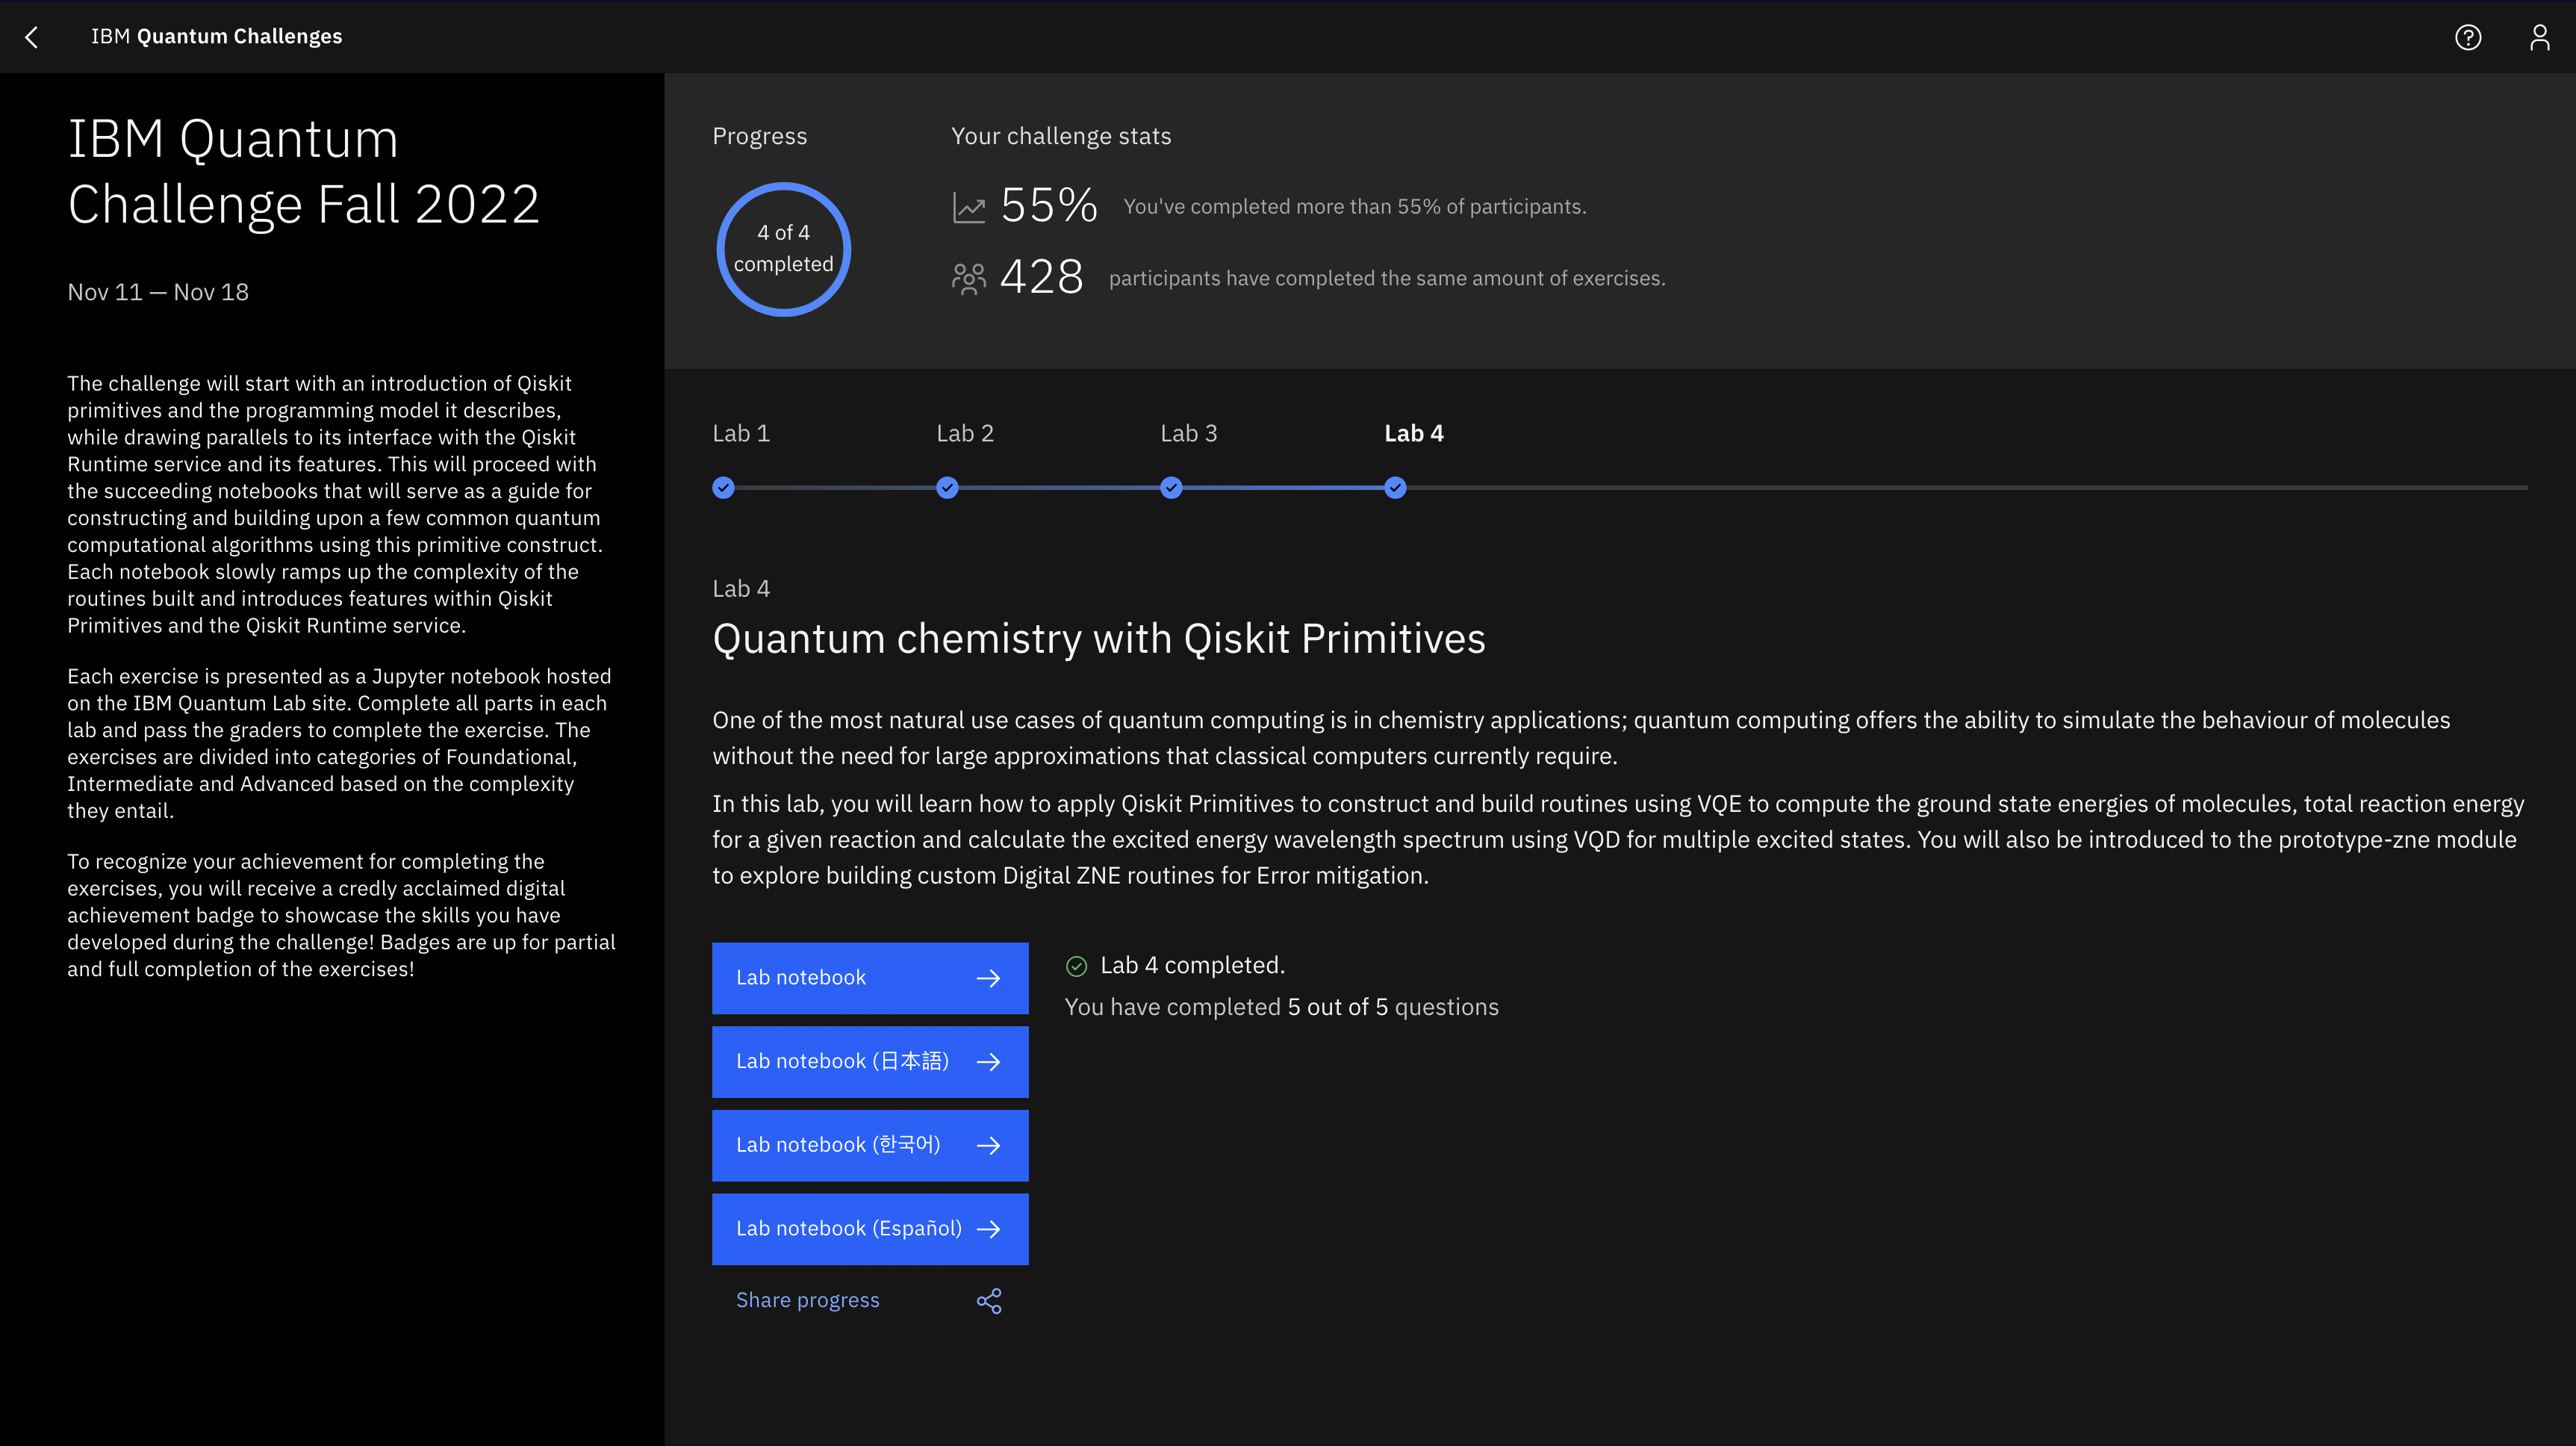Click '5 out of 5 questions' text

(1393, 1007)
